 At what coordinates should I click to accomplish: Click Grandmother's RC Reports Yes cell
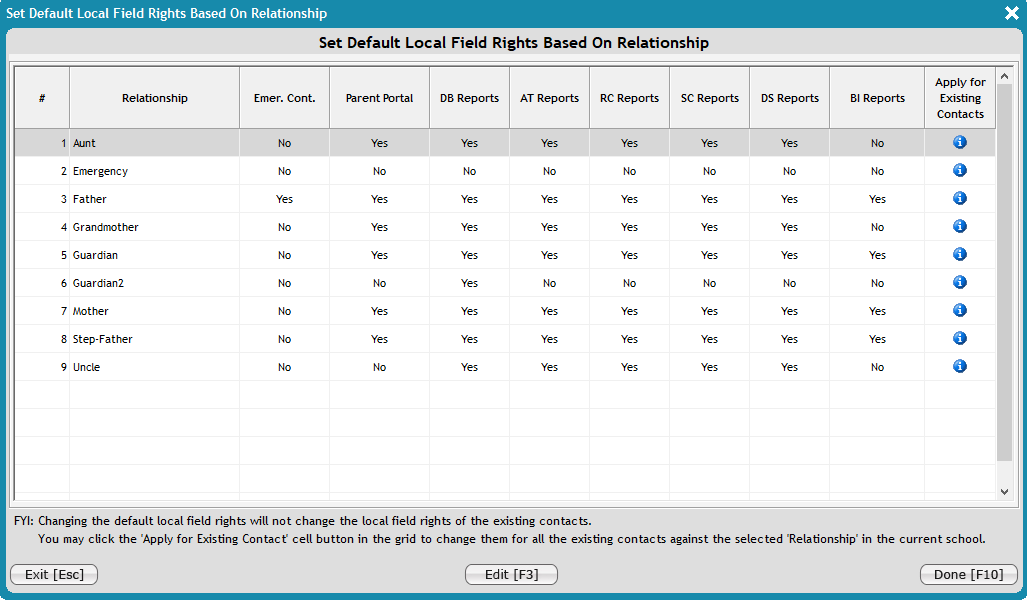[629, 227]
